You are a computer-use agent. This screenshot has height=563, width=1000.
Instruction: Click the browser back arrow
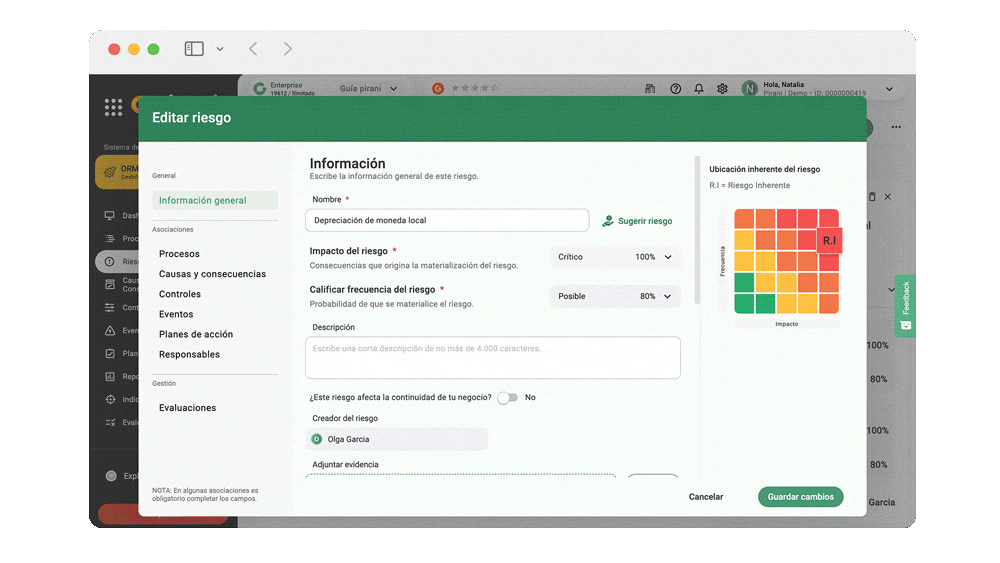tap(253, 49)
